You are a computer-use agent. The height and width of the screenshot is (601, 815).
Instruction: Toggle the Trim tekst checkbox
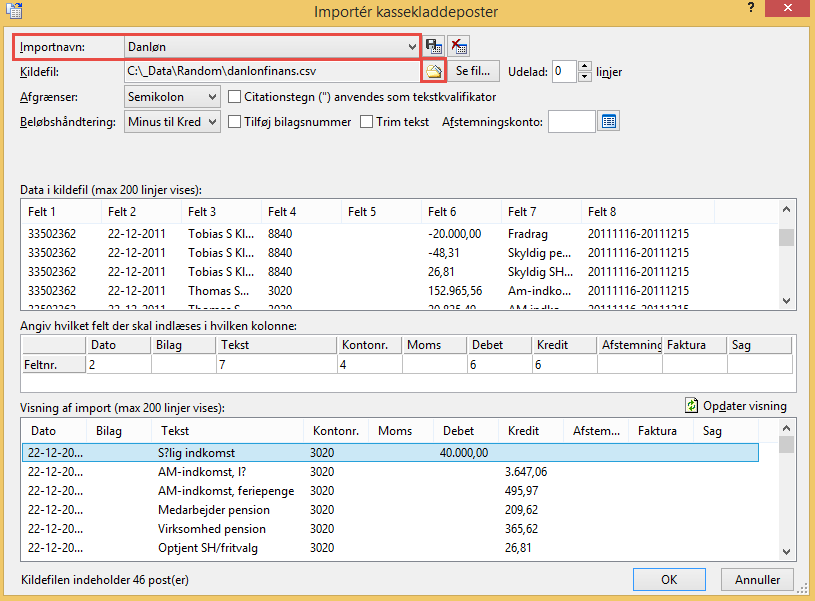click(367, 122)
